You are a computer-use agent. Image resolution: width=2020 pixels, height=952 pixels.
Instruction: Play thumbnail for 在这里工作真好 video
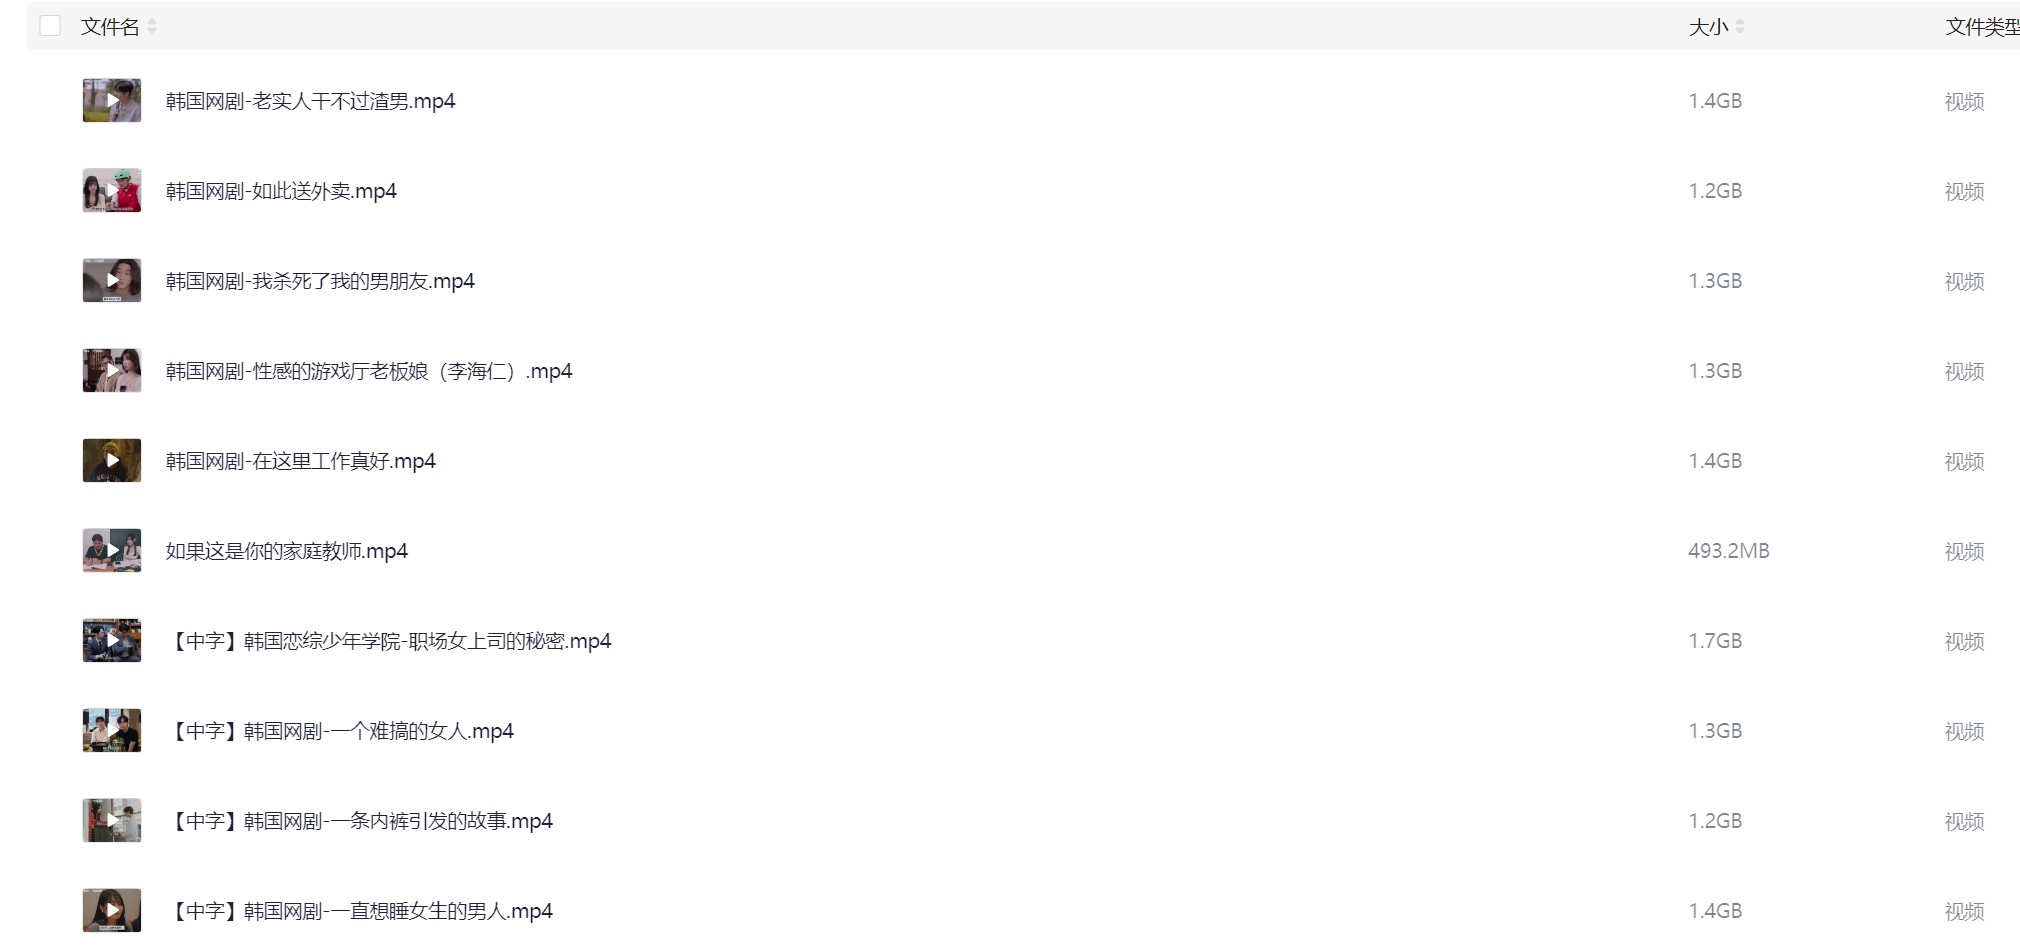pos(112,461)
